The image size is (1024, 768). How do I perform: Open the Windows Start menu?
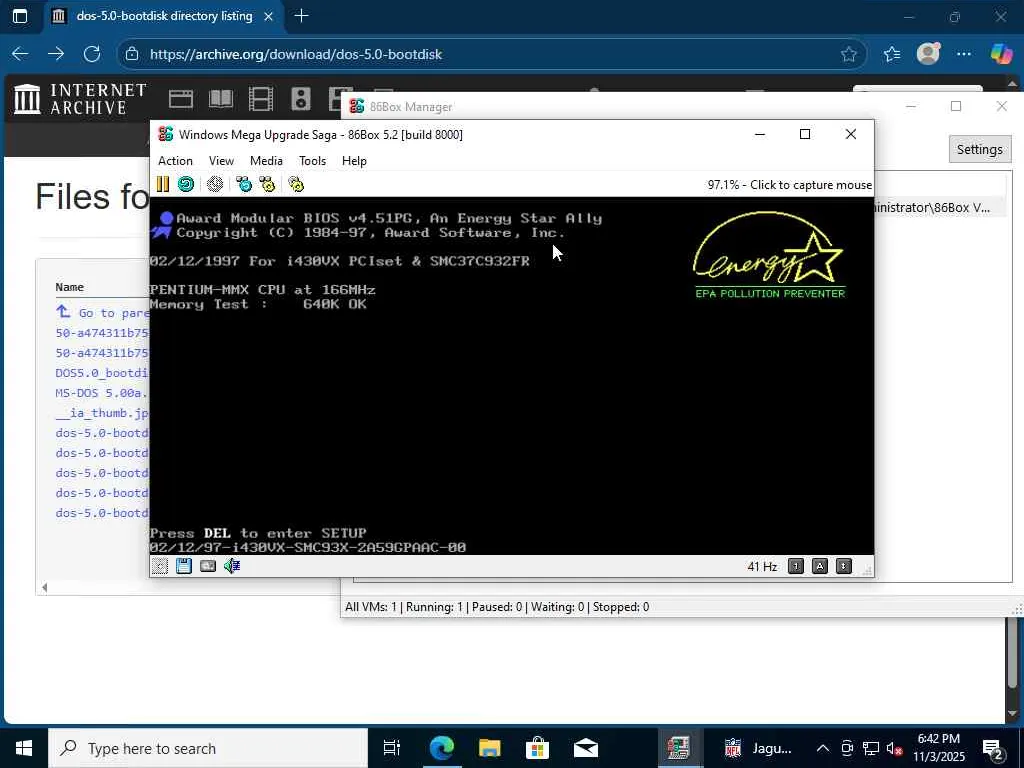[x=24, y=748]
